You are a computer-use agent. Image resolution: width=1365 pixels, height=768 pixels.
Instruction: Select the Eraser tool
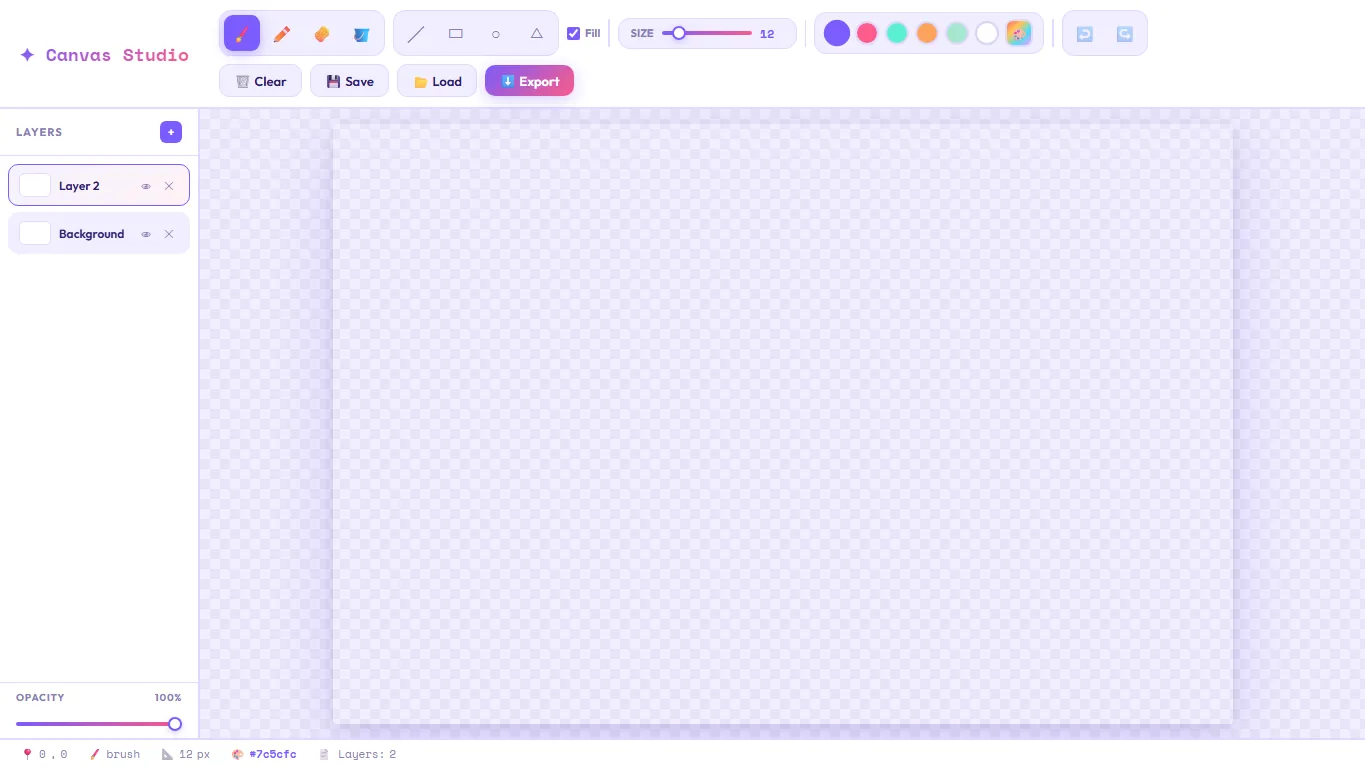click(322, 33)
